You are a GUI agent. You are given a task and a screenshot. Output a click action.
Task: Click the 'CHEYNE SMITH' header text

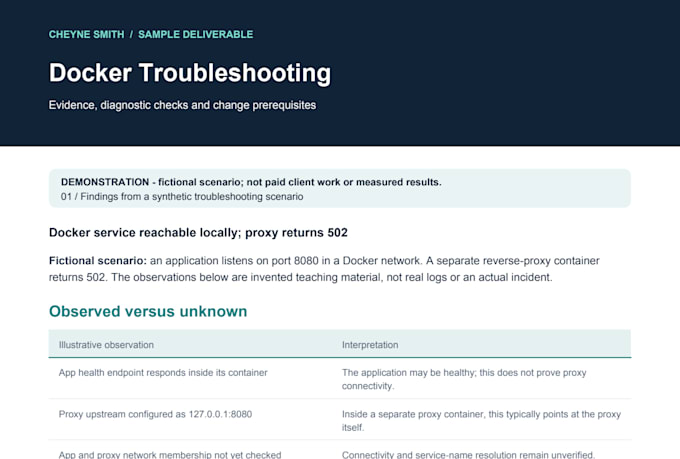pos(86,34)
